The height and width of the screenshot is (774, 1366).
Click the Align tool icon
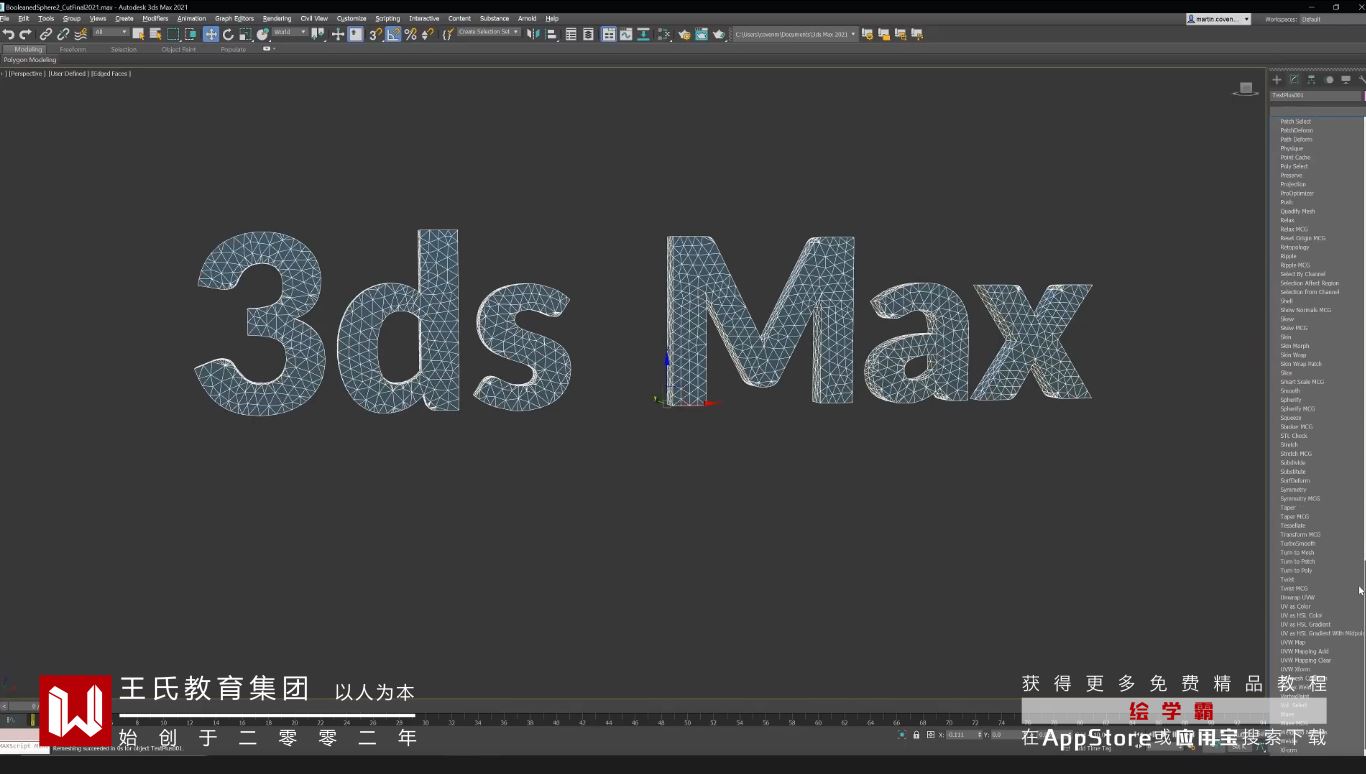(x=551, y=34)
